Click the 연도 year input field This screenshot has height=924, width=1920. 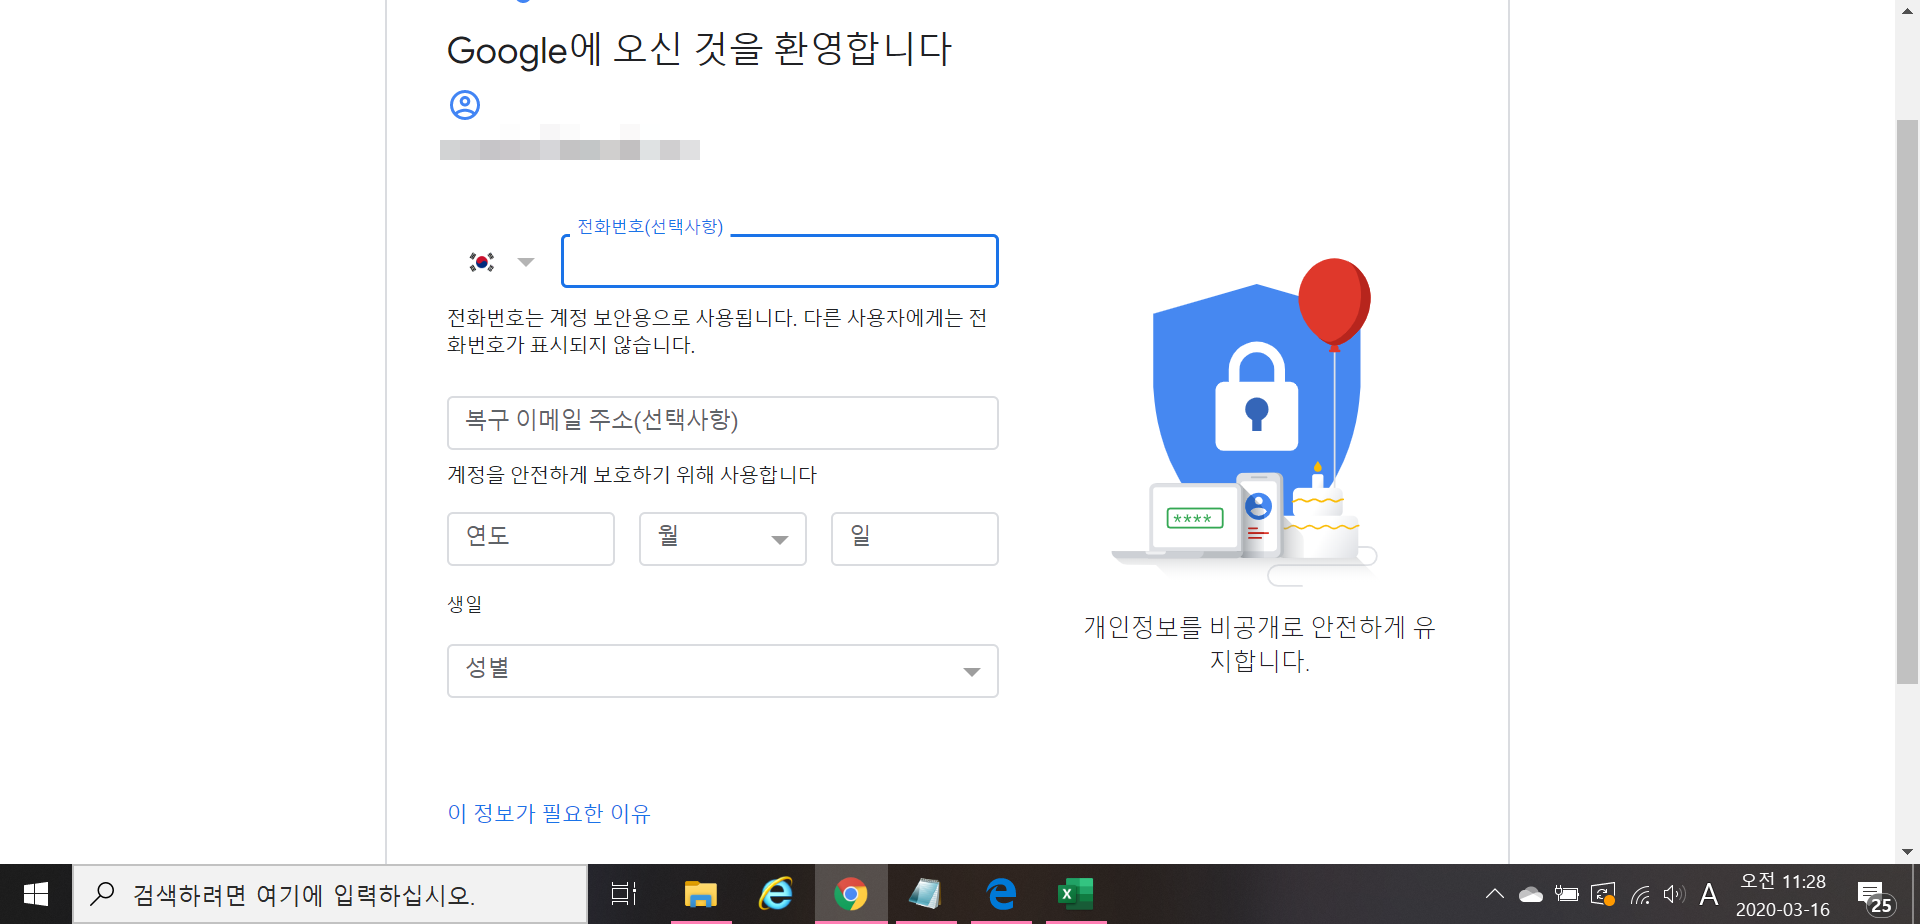pyautogui.click(x=531, y=539)
